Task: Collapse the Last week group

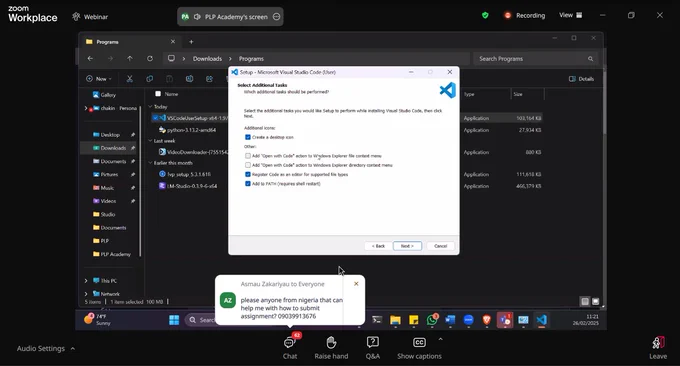Action: click(150, 141)
